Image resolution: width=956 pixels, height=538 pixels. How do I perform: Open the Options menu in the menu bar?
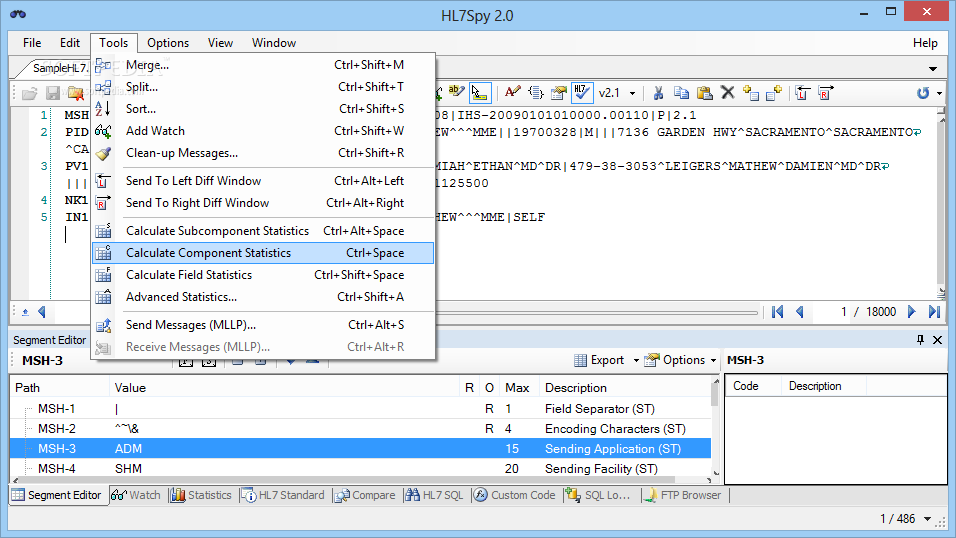(x=168, y=43)
